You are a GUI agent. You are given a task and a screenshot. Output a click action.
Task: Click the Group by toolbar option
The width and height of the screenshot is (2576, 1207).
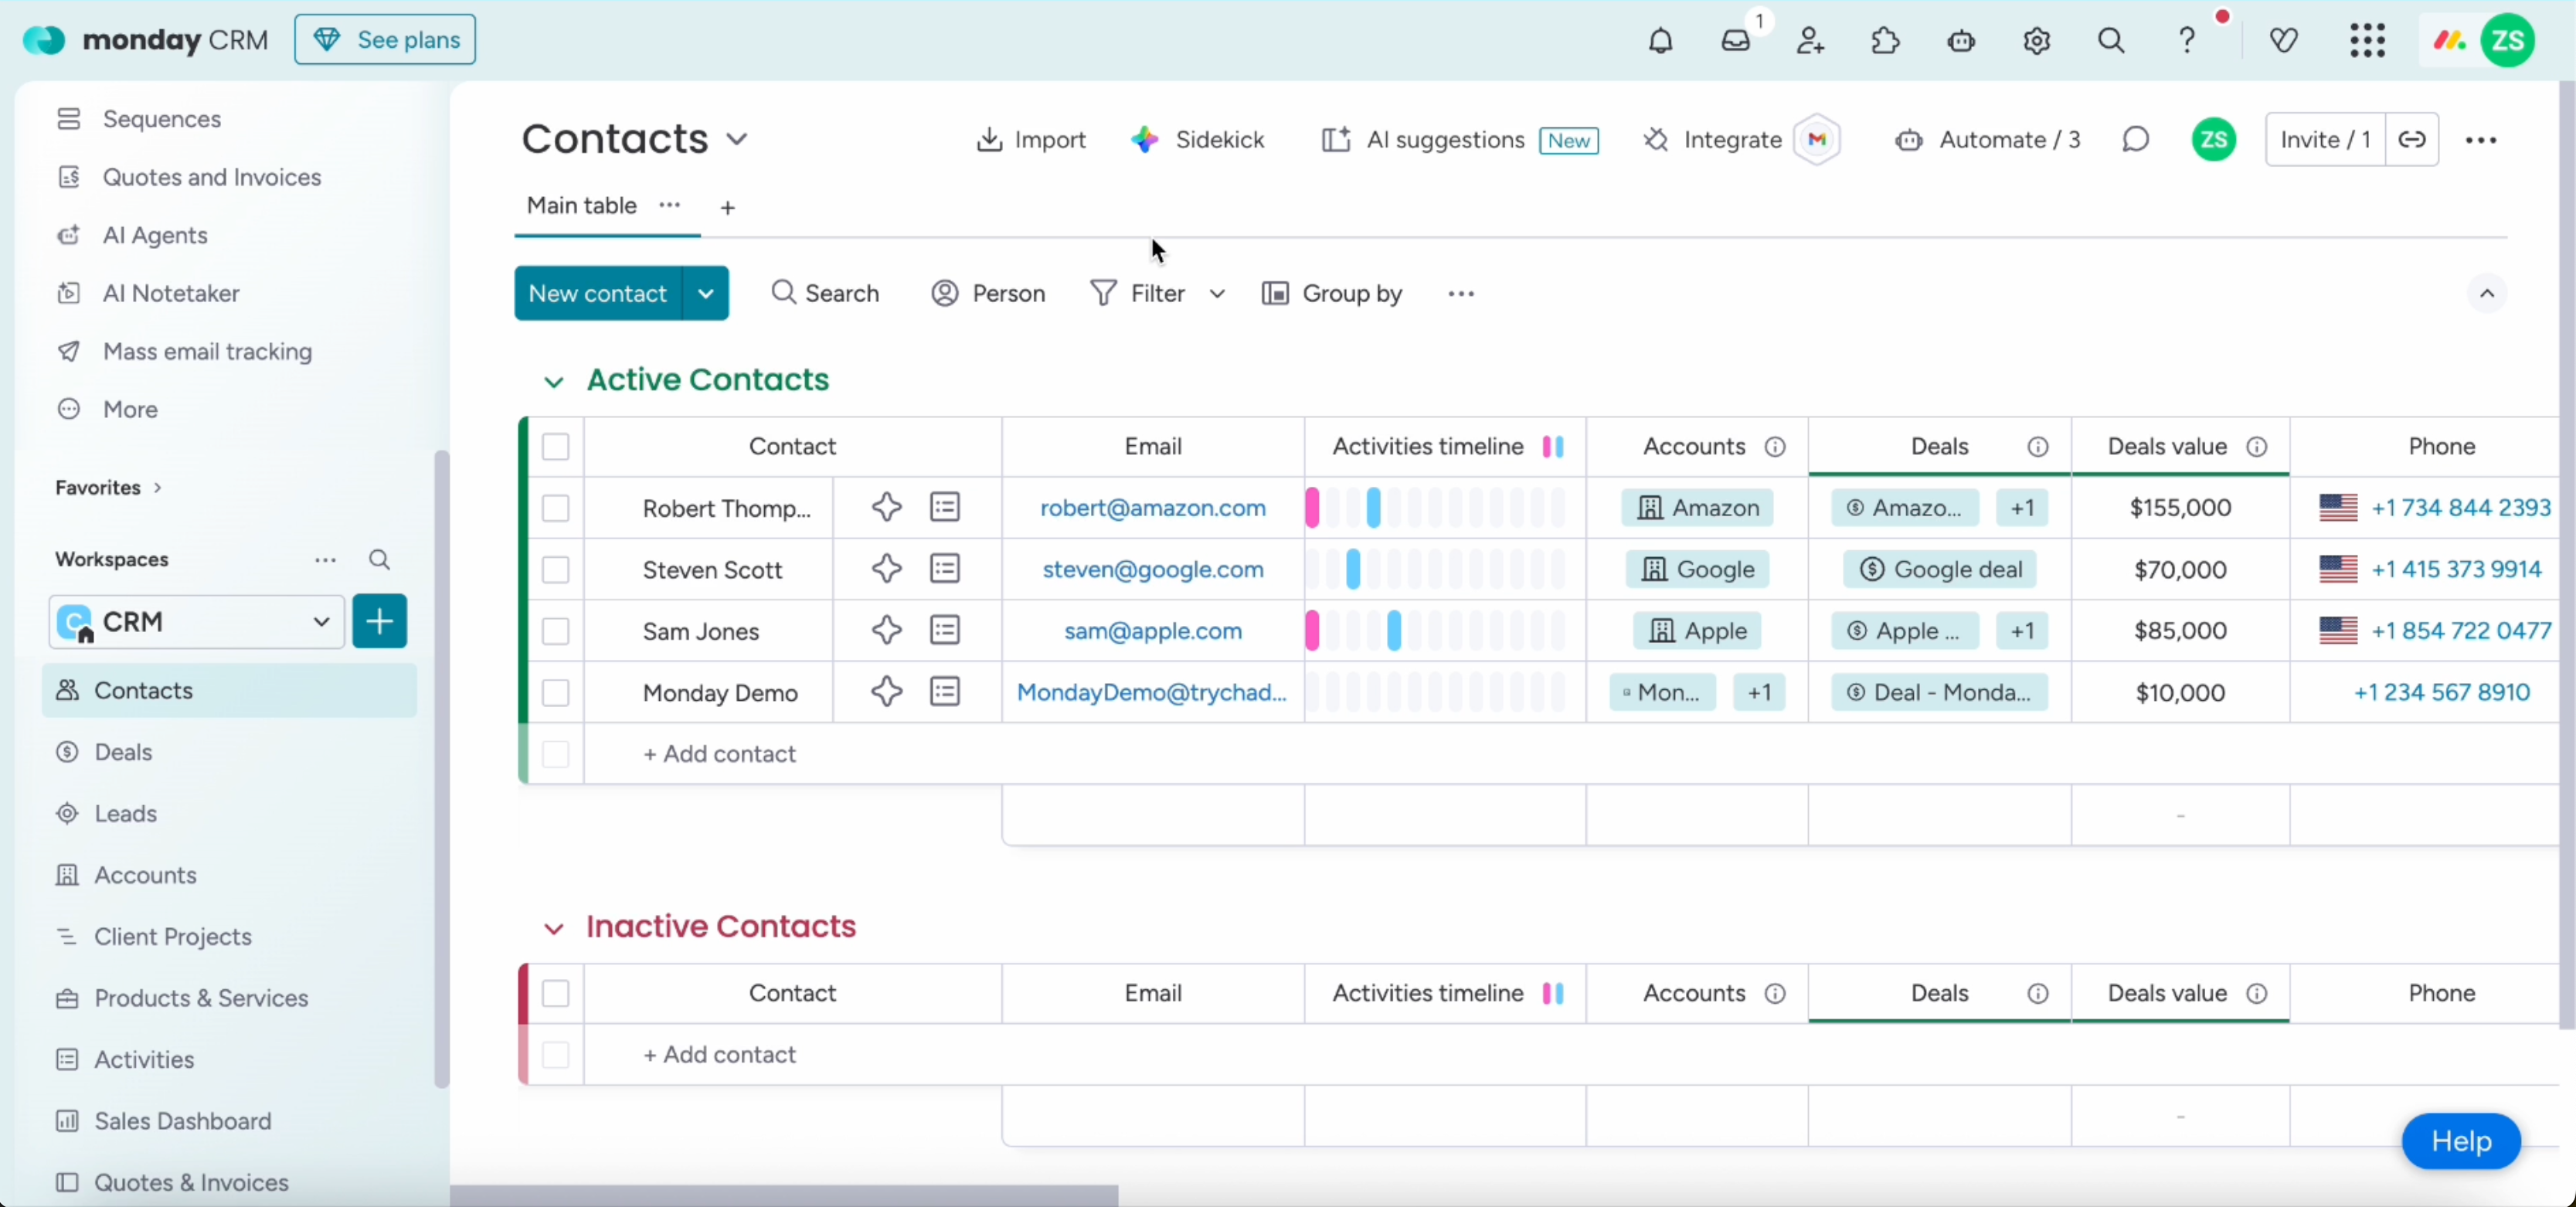coord(1332,294)
